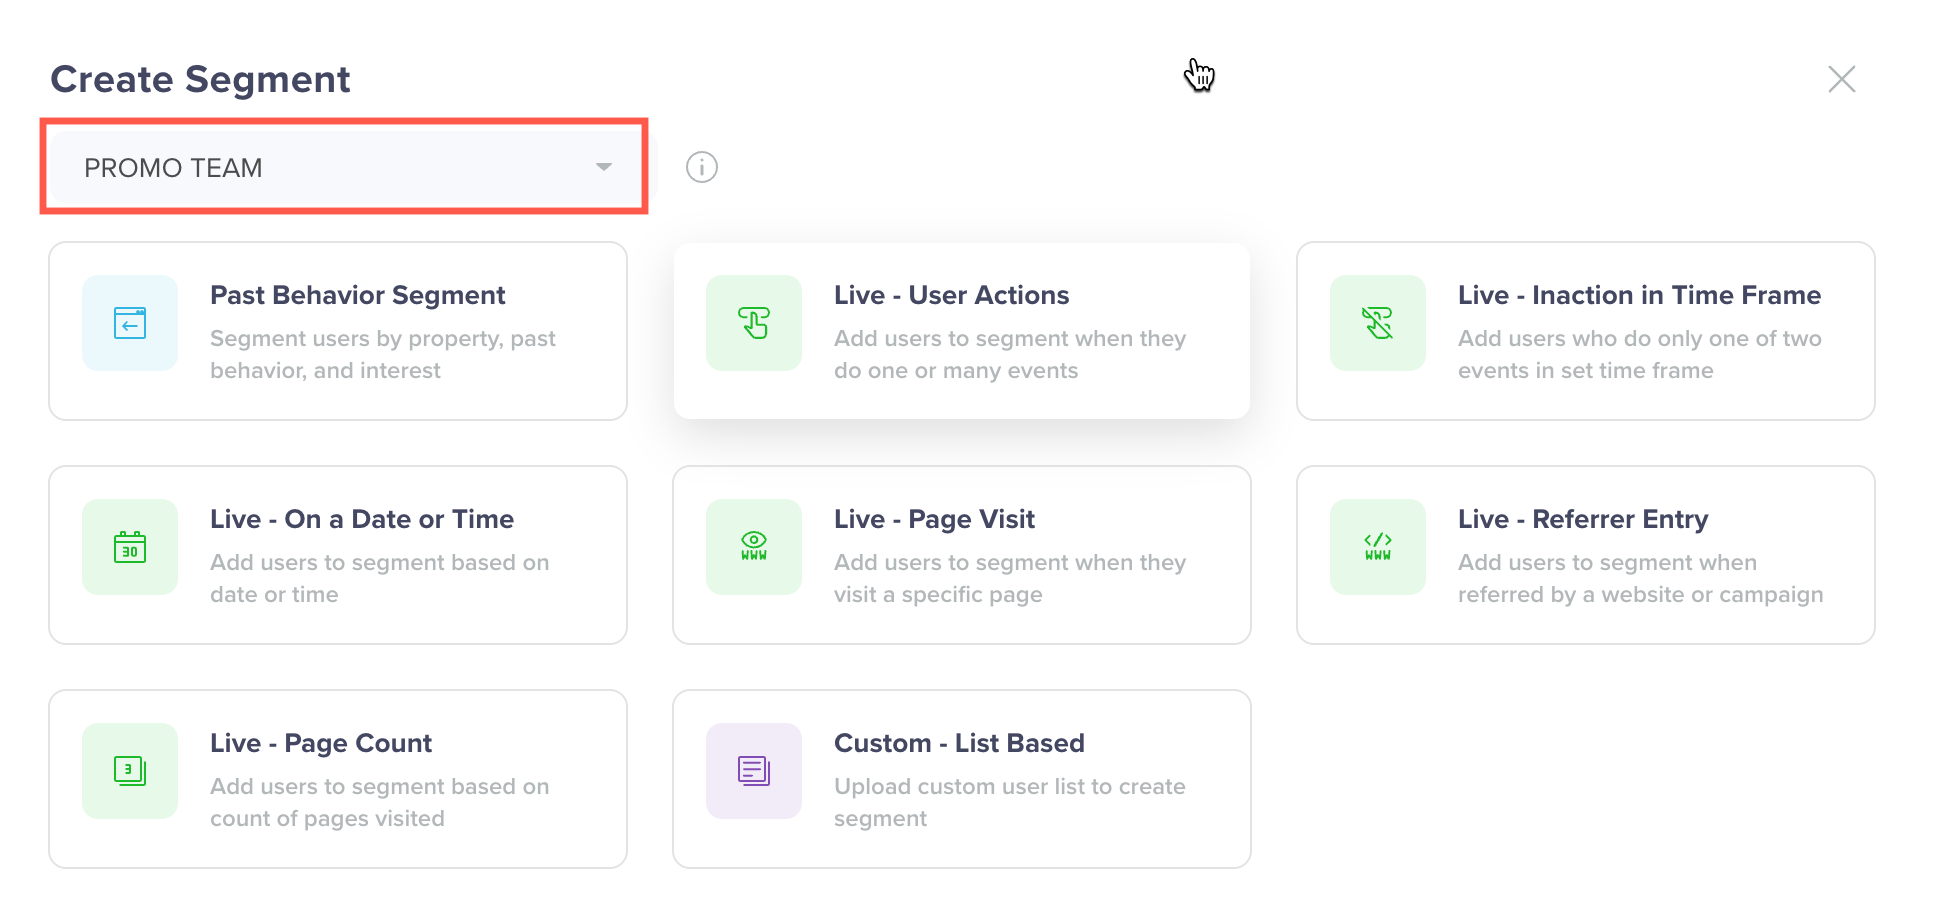
Task: Select the Live - On a Date or Time card
Action: [x=338, y=555]
